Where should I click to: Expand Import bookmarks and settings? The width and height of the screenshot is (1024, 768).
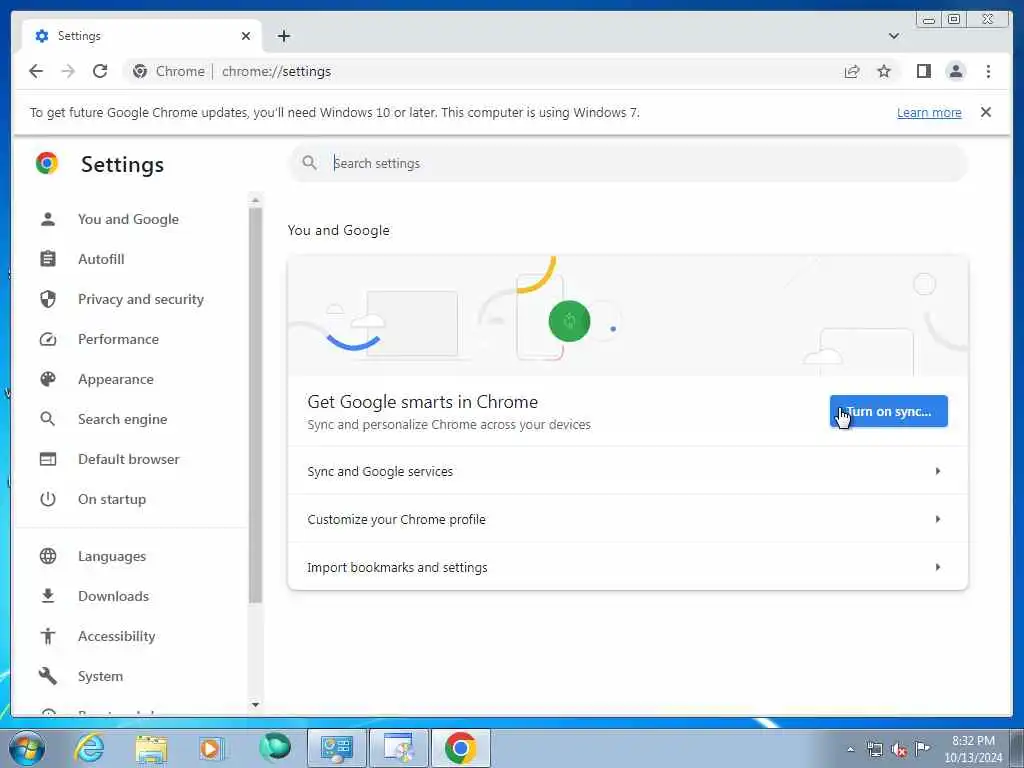[628, 567]
